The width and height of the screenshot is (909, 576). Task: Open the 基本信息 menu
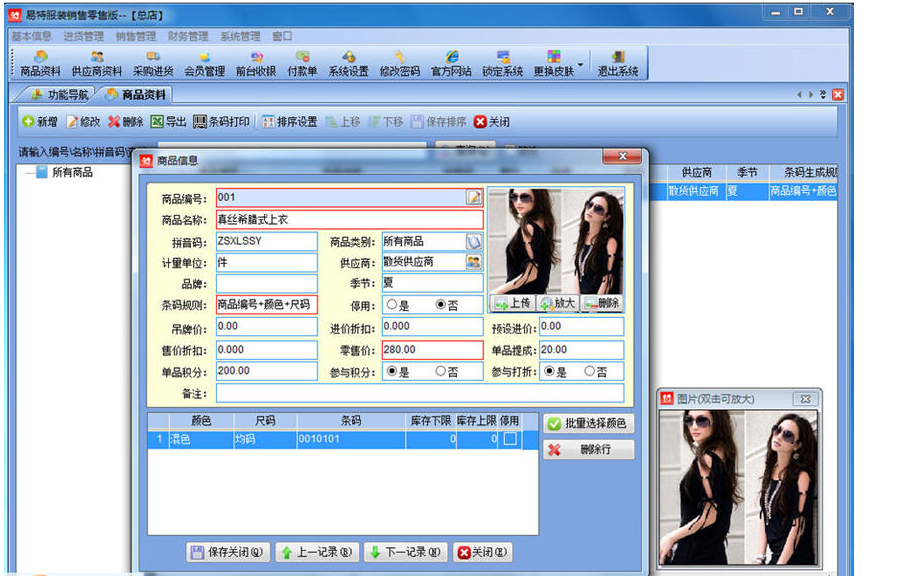tap(31, 36)
